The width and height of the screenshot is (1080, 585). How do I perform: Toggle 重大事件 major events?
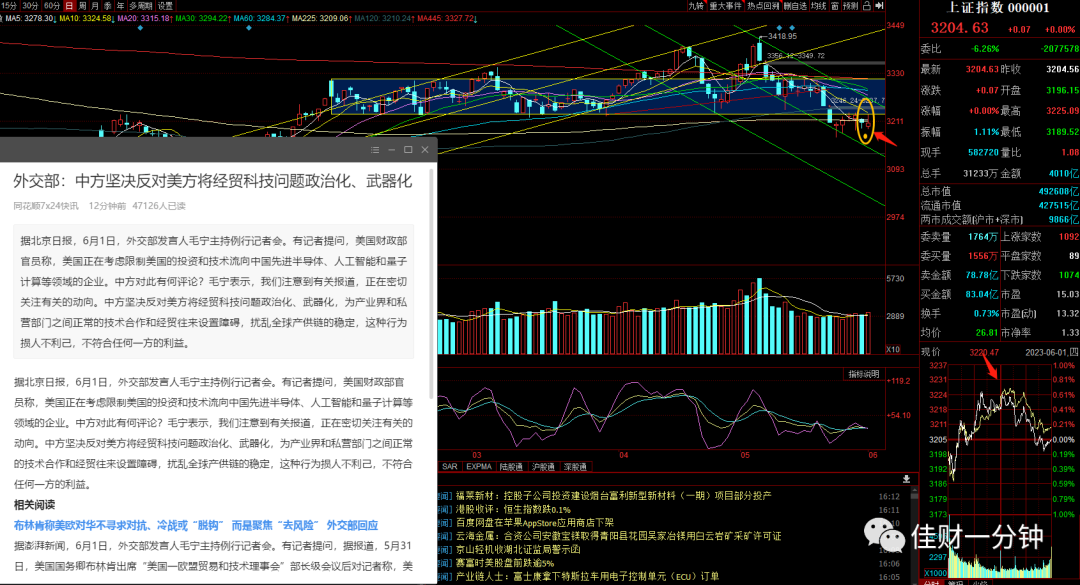(x=726, y=6)
